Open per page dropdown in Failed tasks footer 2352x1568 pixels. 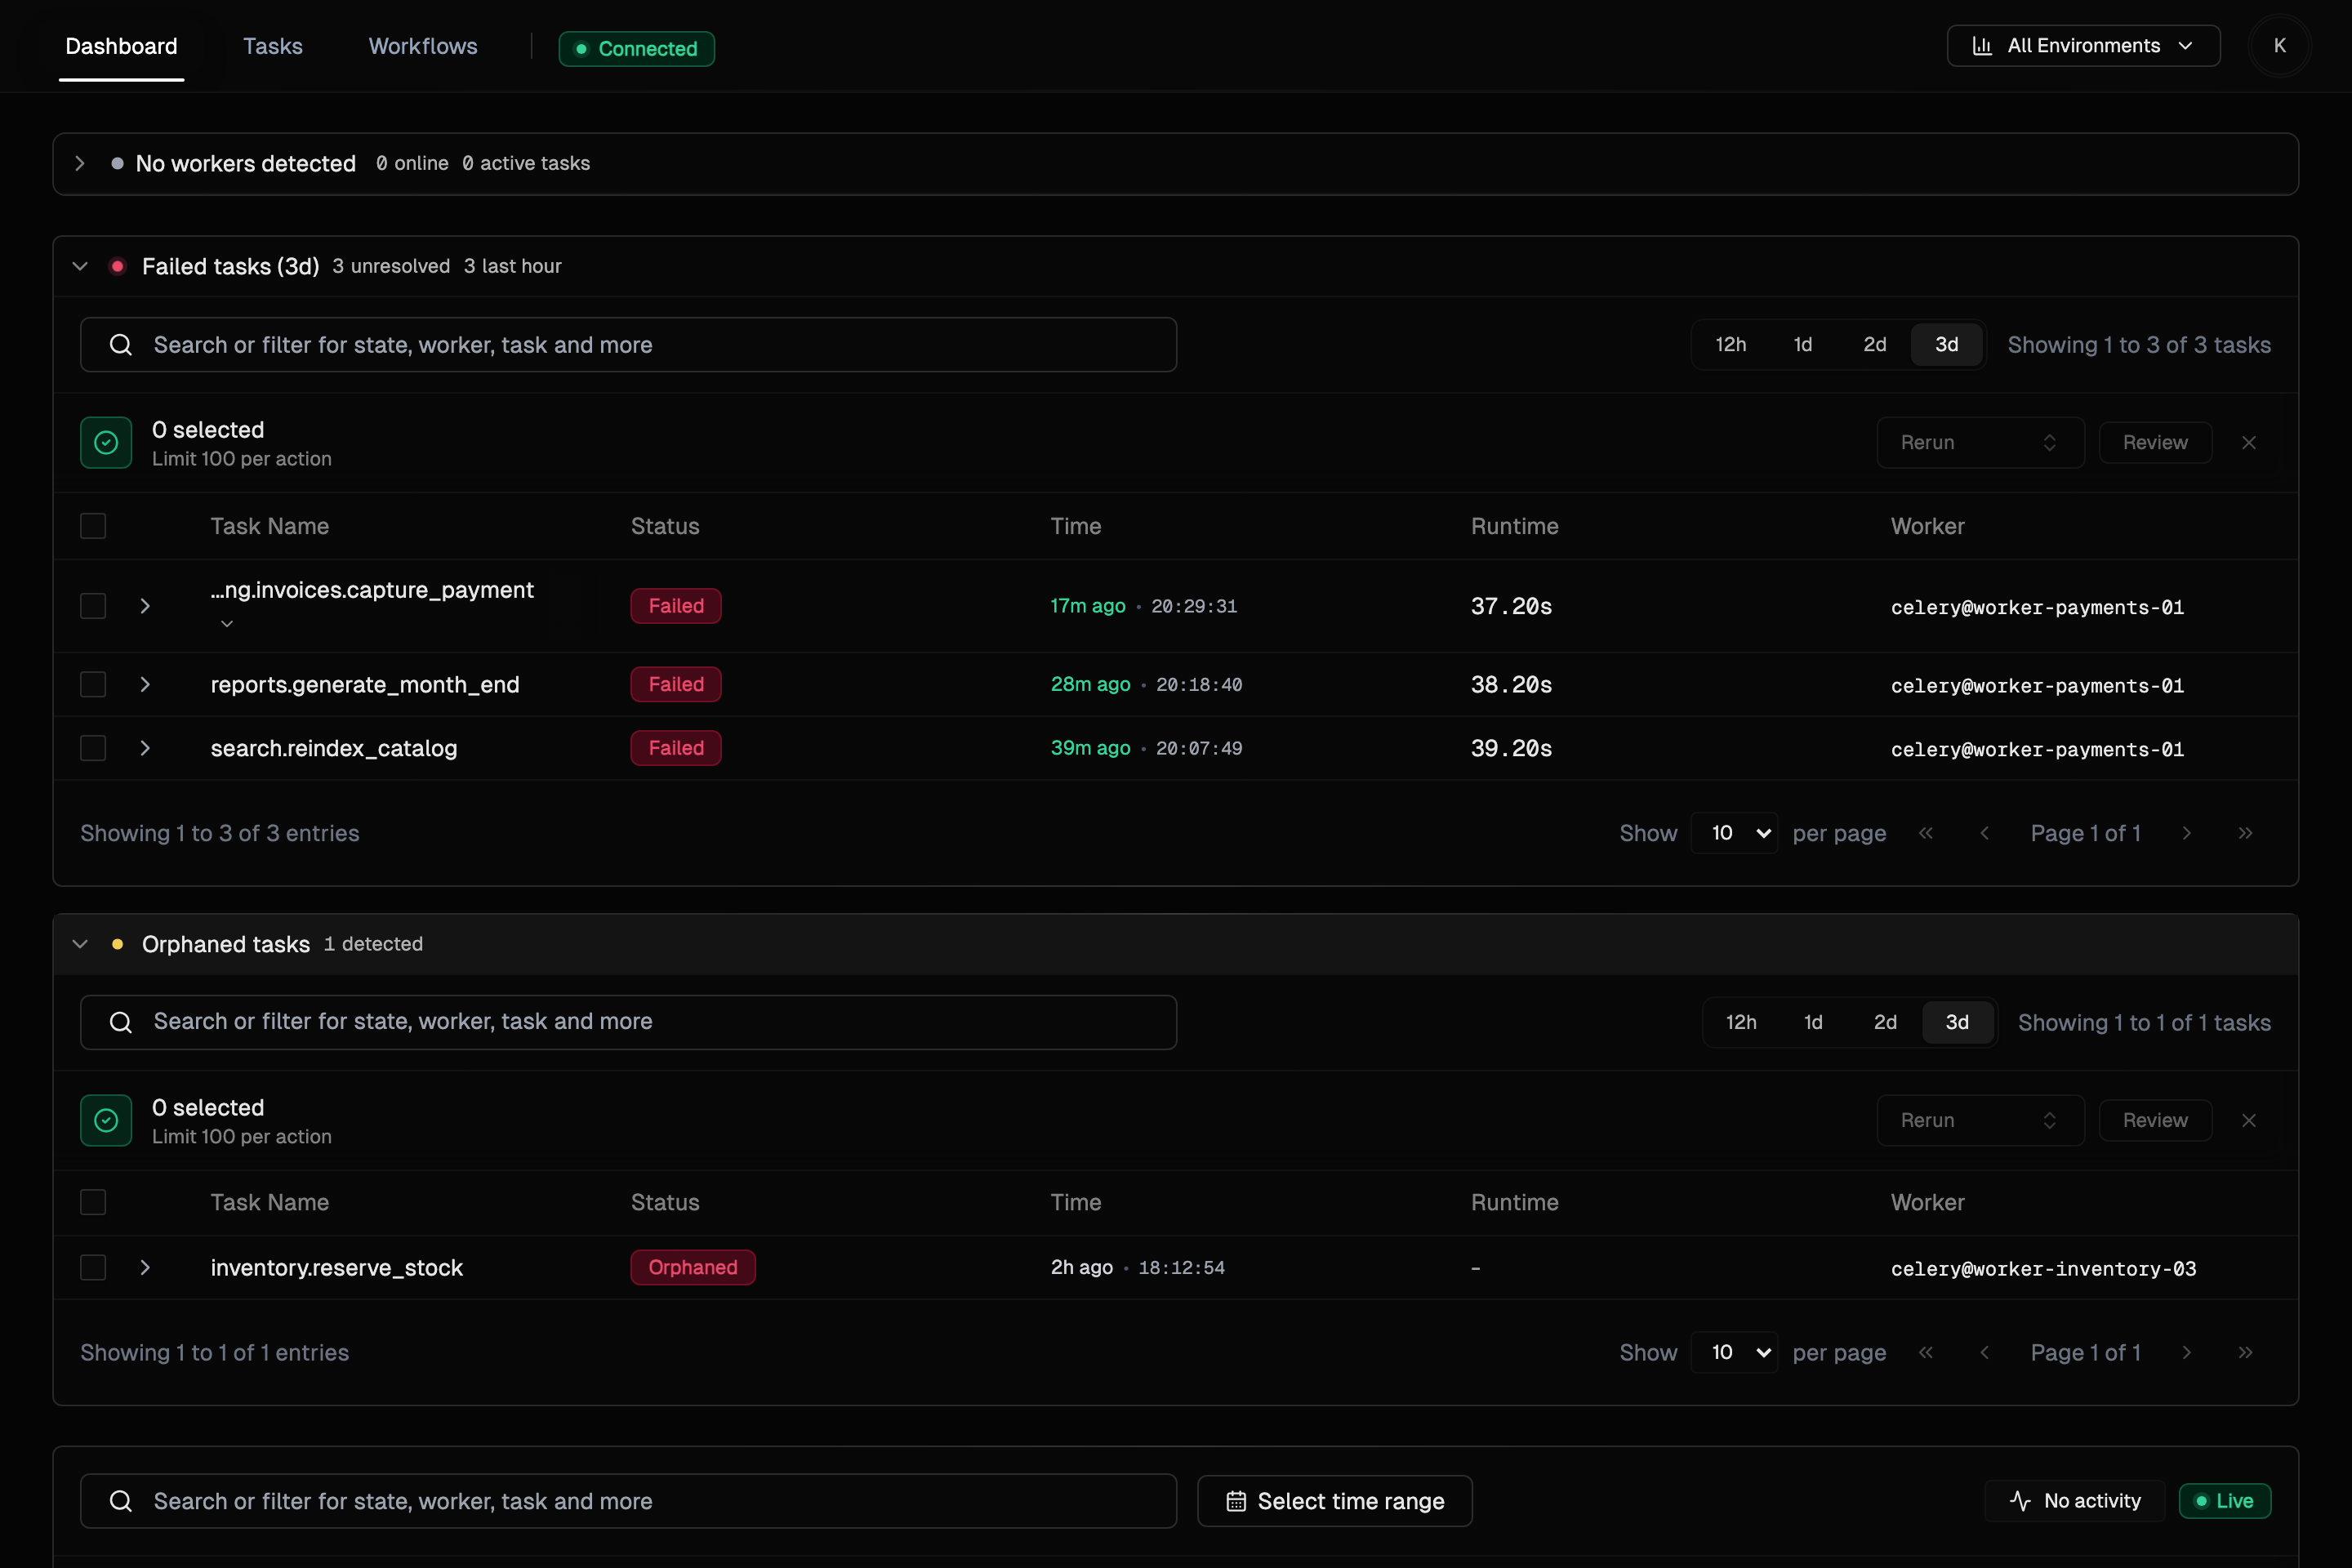(1734, 833)
